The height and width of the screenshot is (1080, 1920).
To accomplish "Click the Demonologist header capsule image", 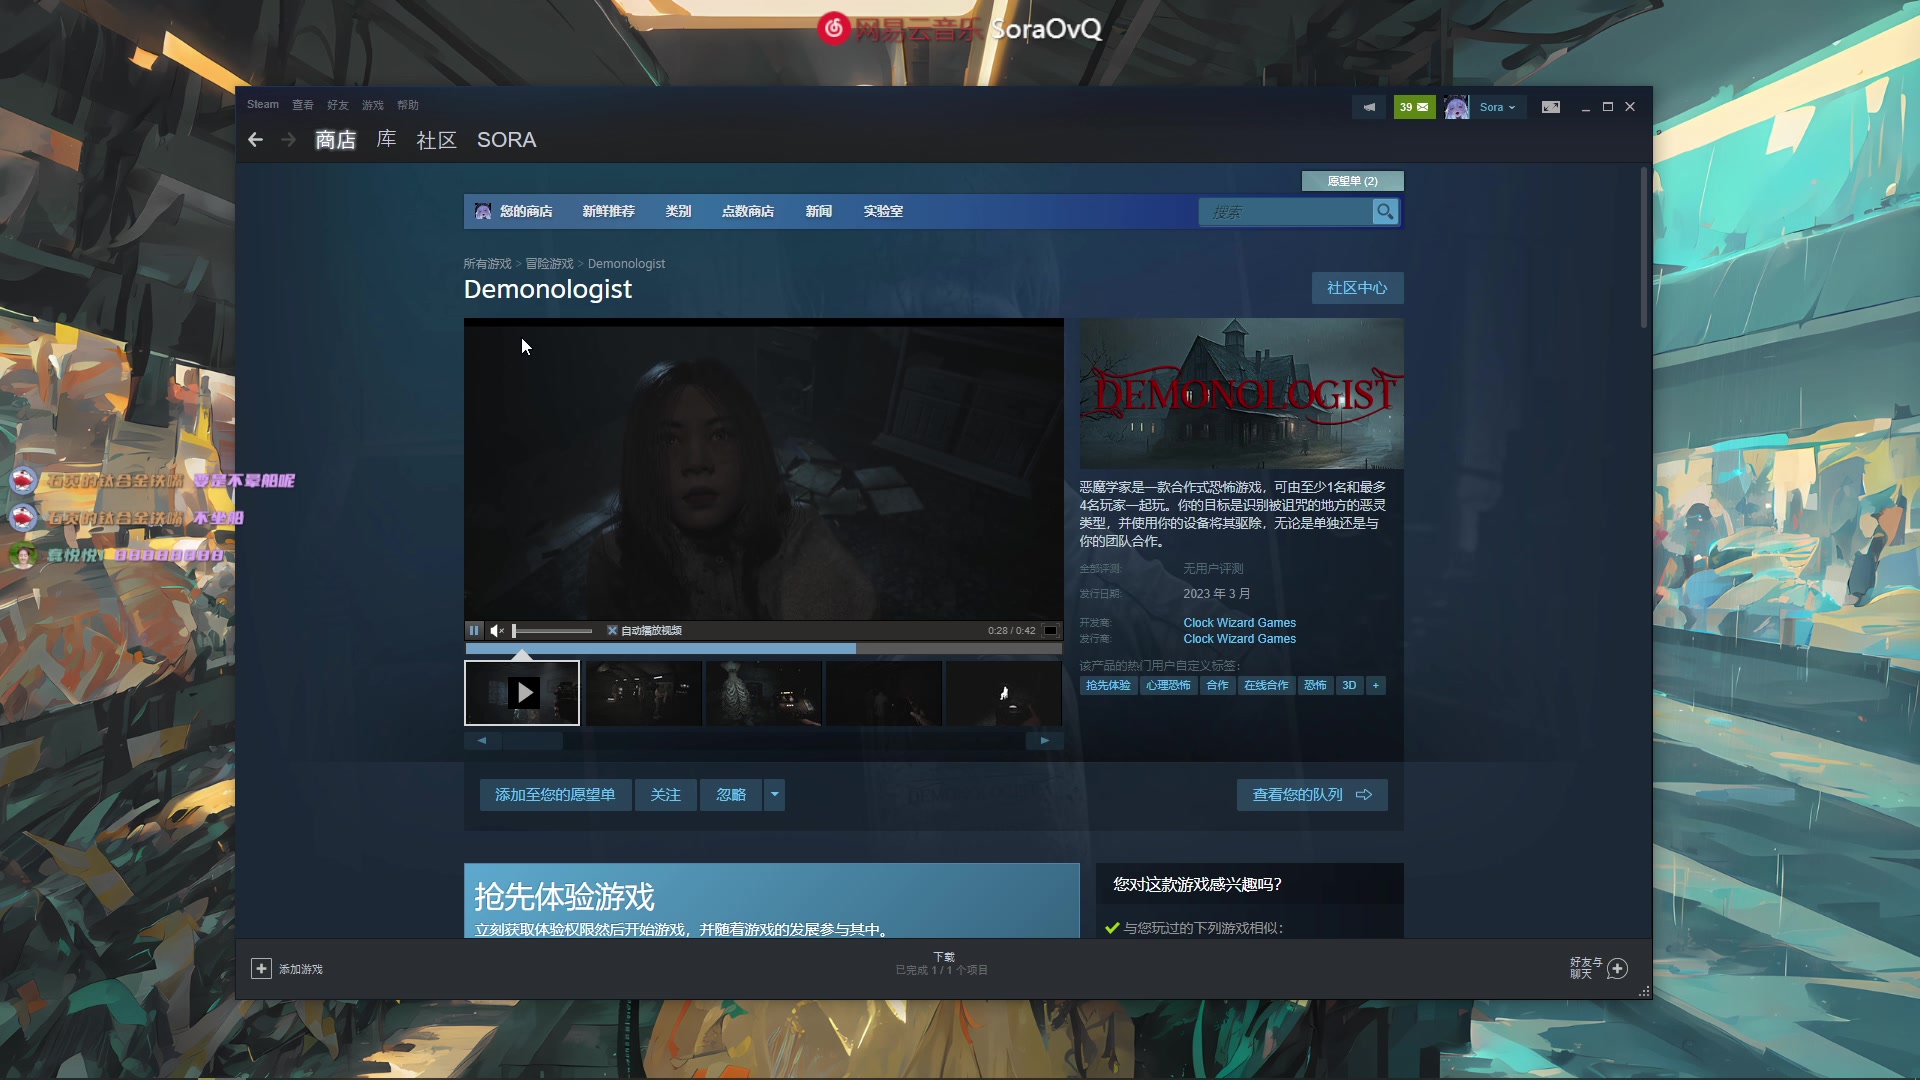I will click(1241, 393).
